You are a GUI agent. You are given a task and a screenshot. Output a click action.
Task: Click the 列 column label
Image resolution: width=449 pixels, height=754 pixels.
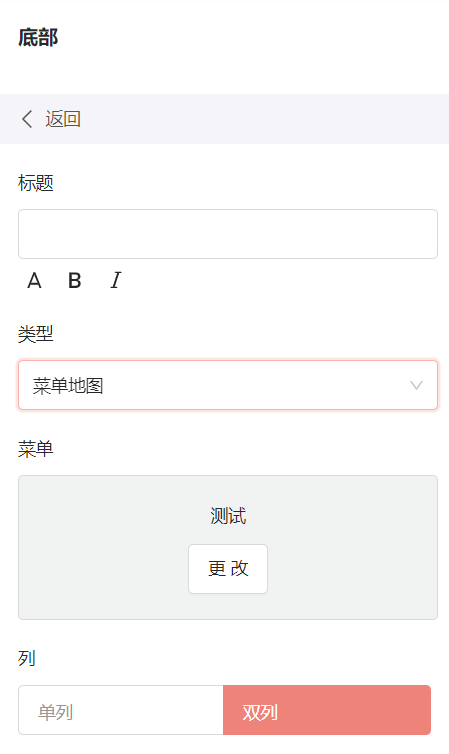pyautogui.click(x=27, y=658)
